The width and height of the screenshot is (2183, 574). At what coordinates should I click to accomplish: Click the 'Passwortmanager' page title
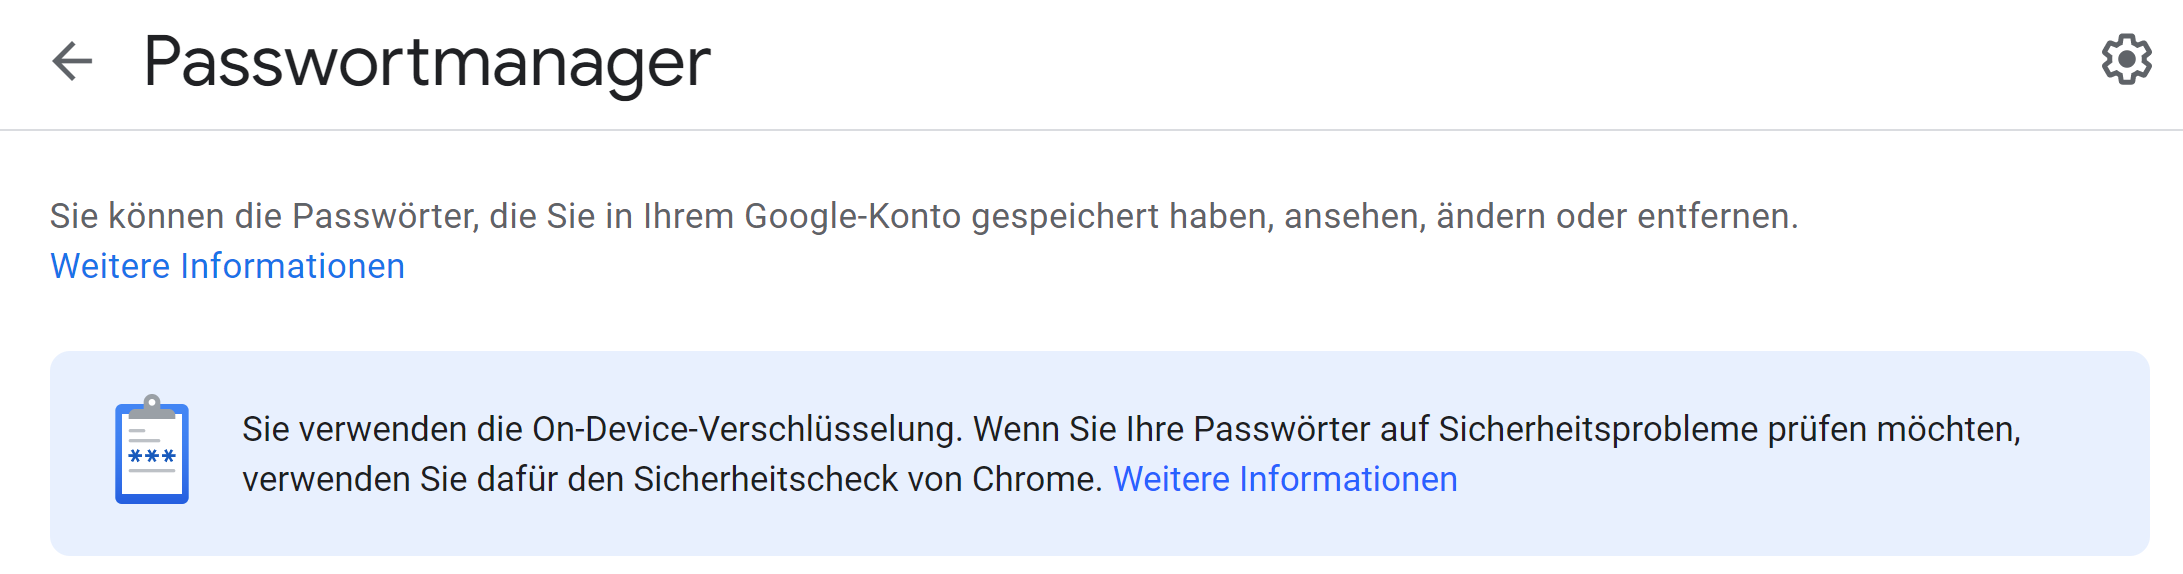[x=427, y=62]
